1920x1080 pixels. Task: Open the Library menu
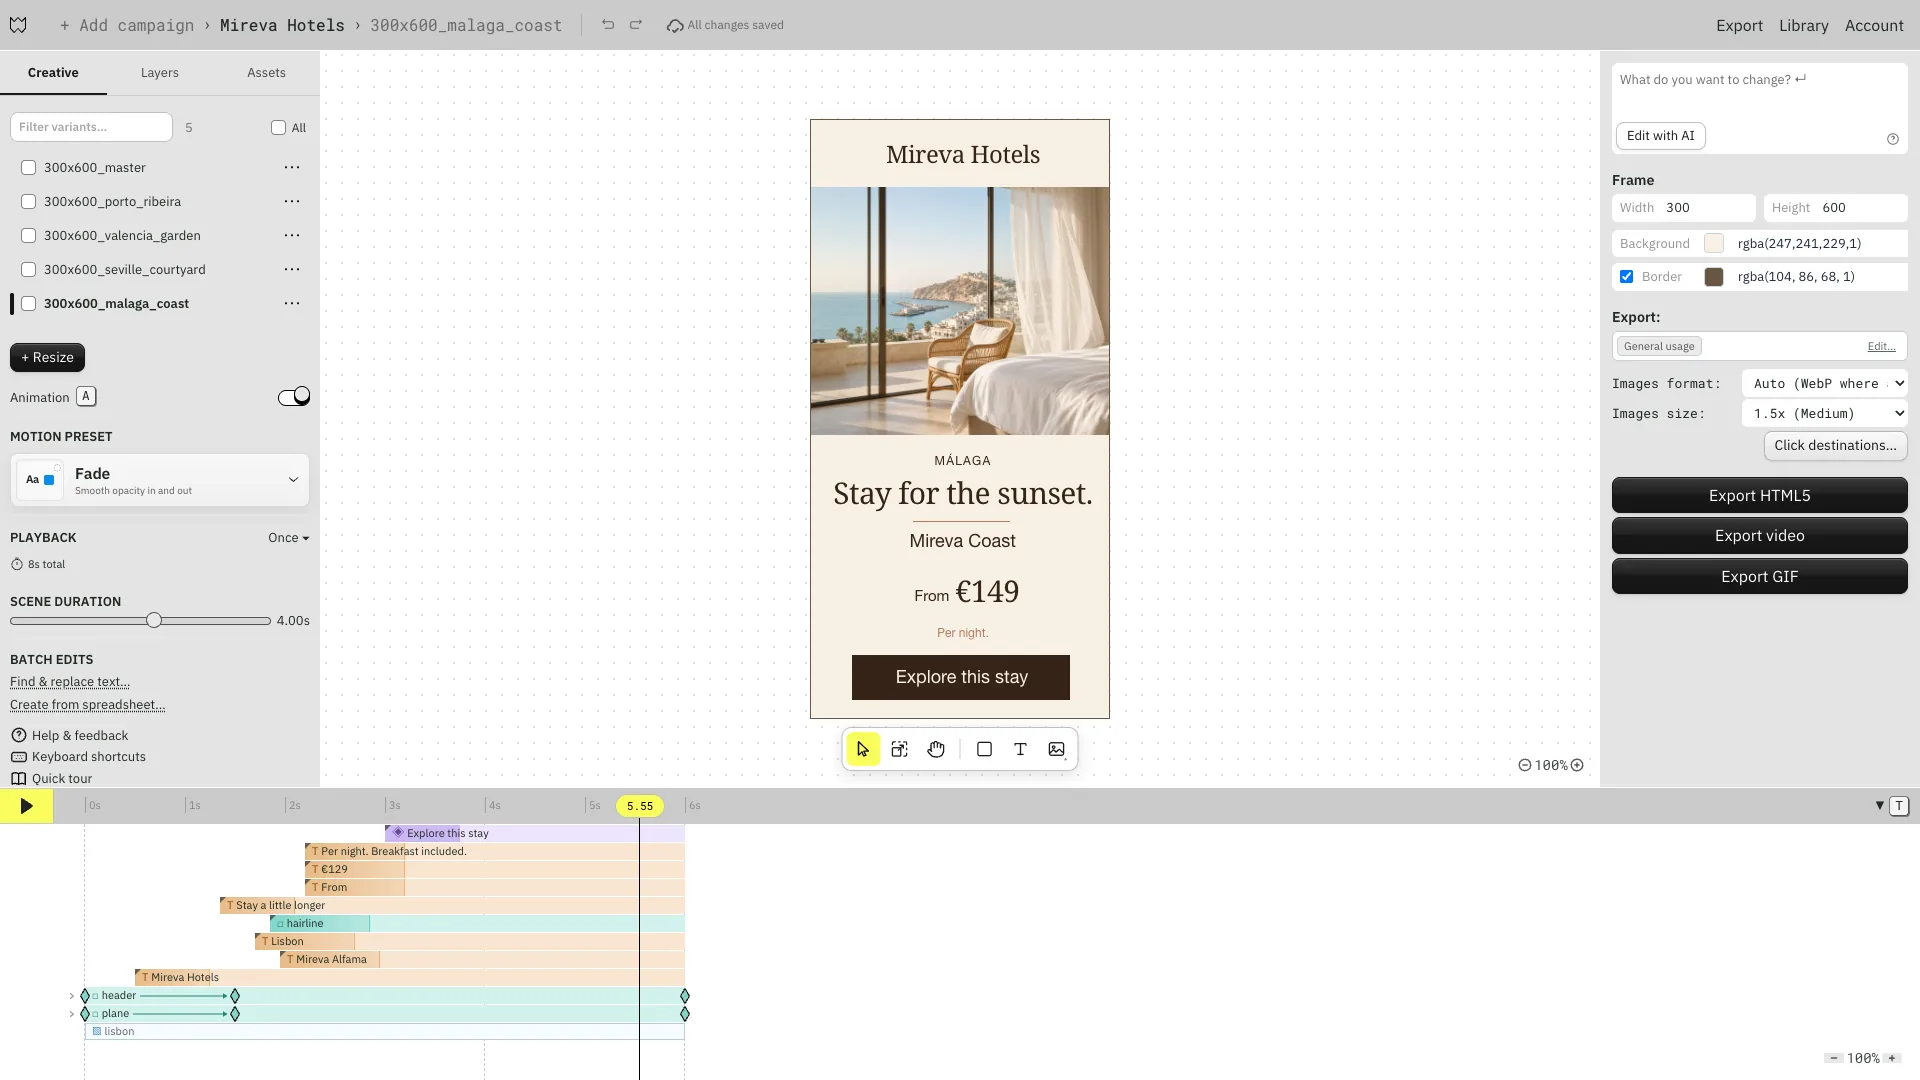[1803, 26]
